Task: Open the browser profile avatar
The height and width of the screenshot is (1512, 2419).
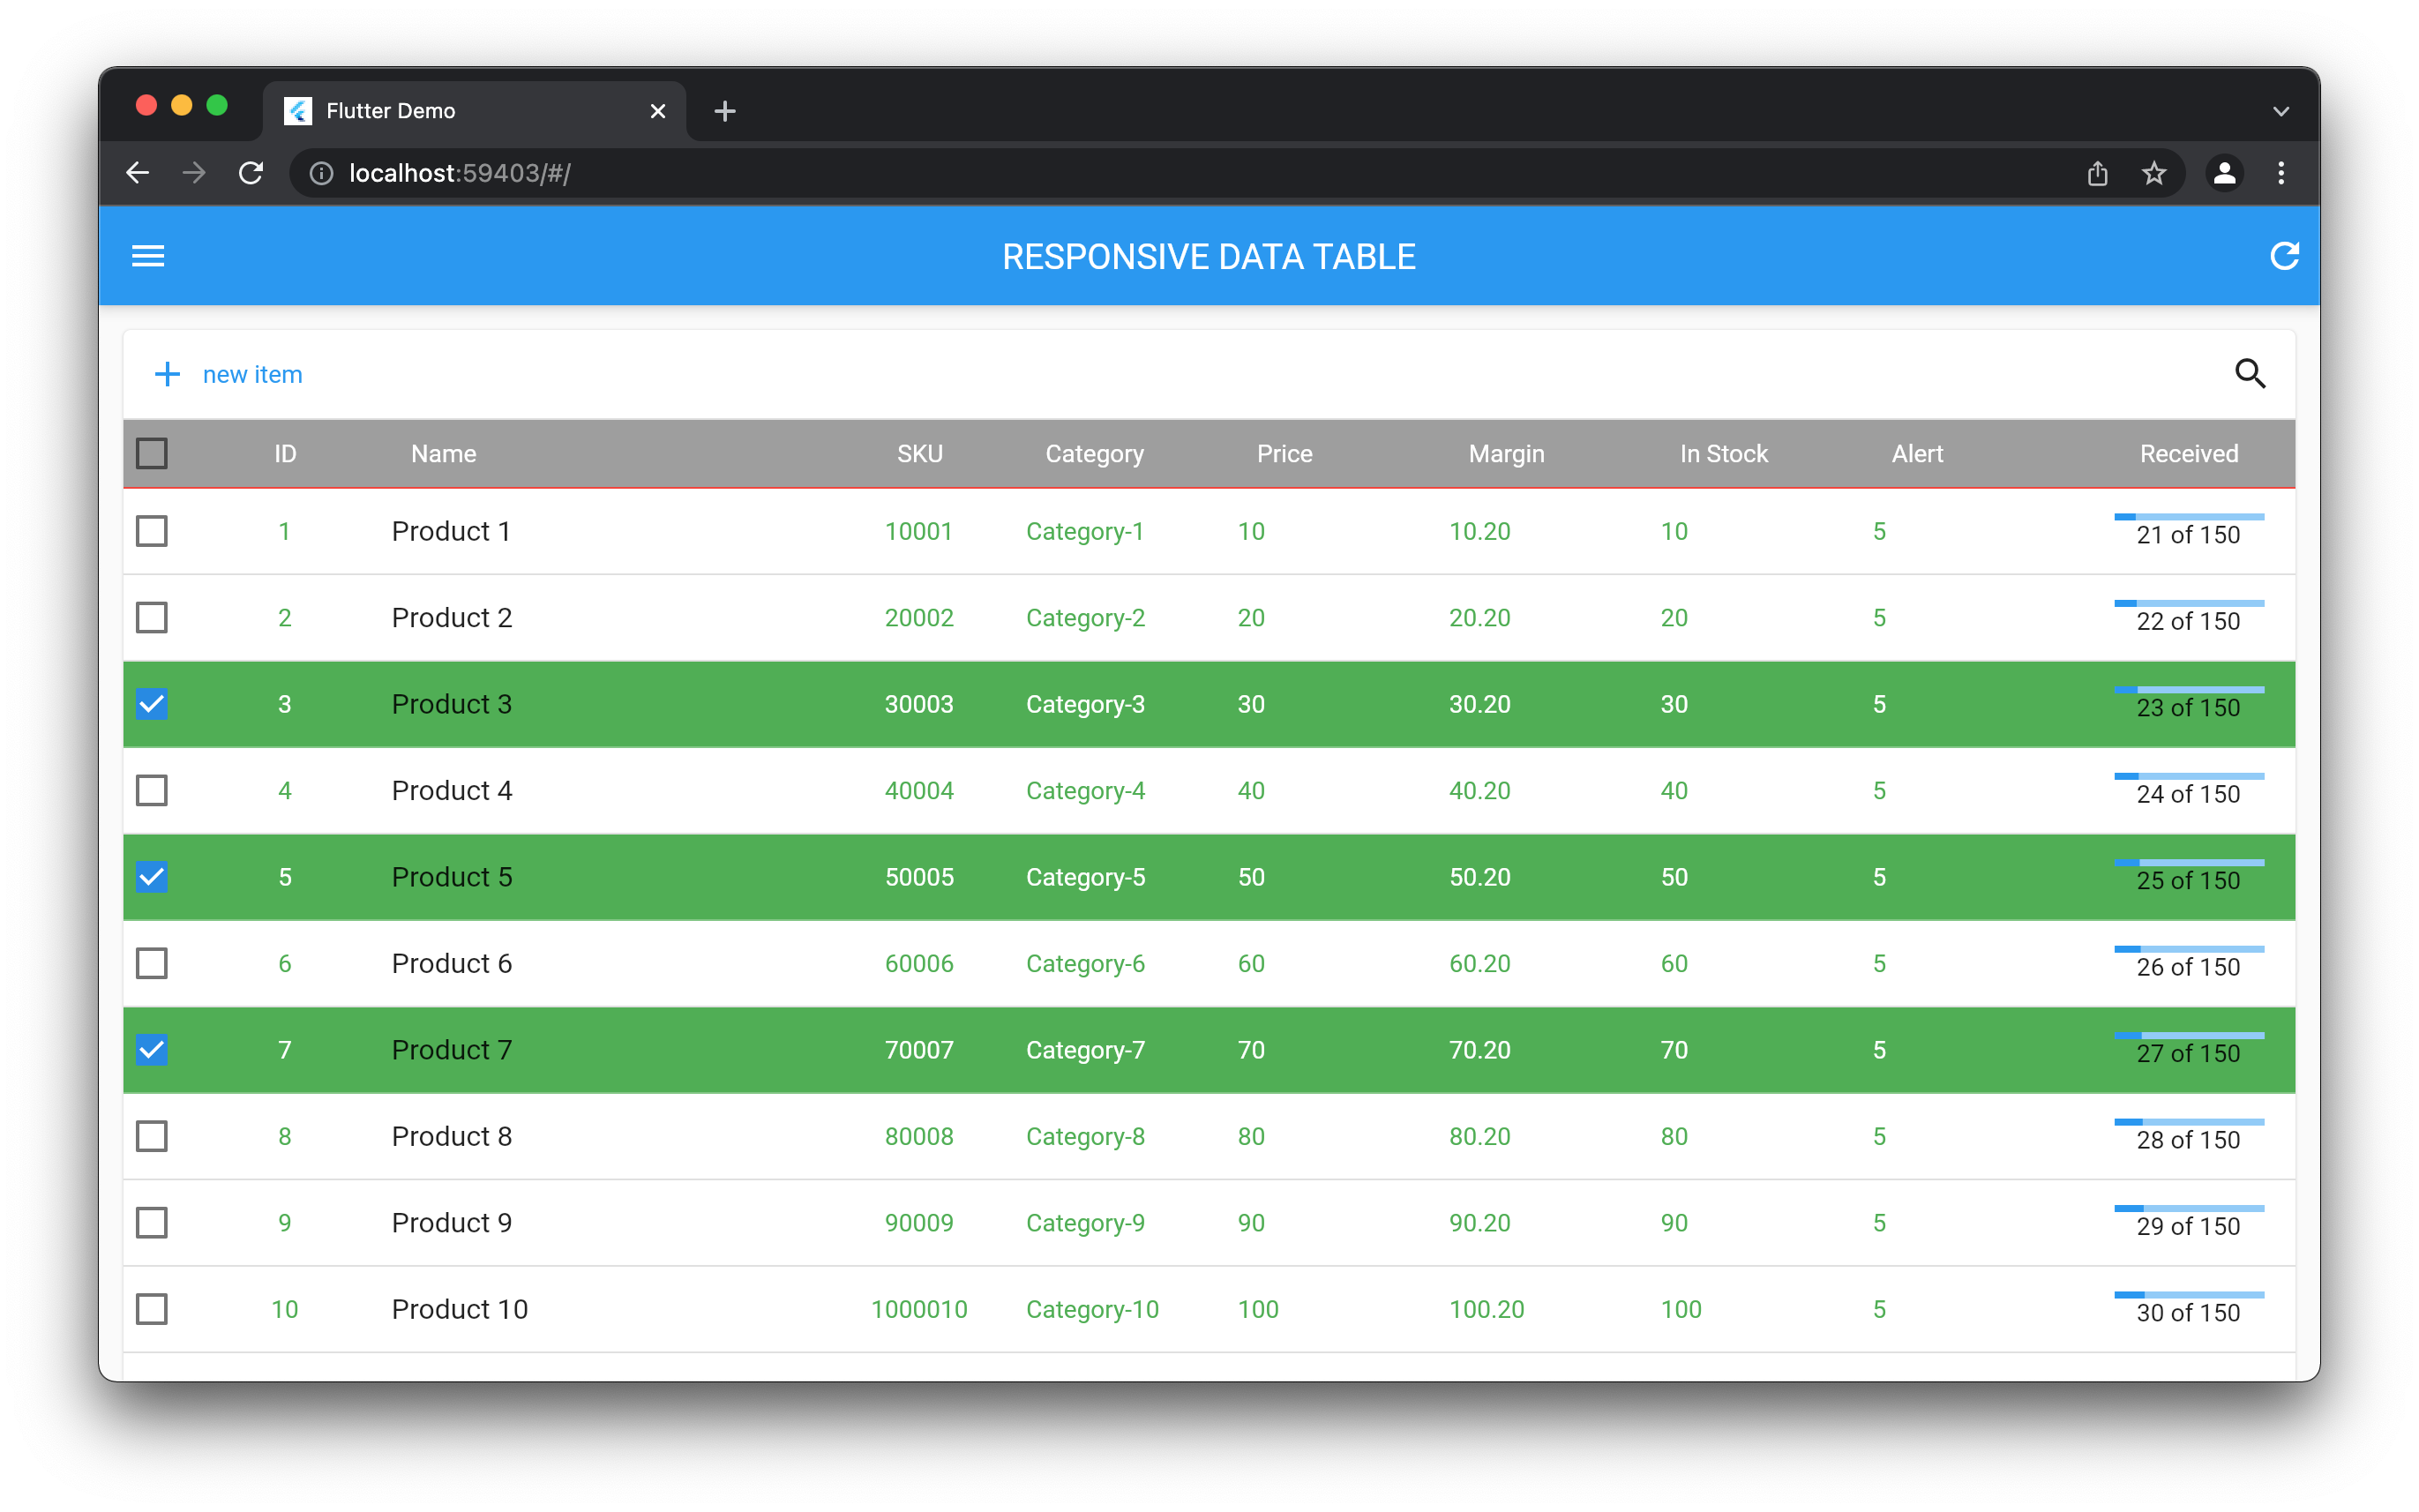Action: coord(2224,173)
